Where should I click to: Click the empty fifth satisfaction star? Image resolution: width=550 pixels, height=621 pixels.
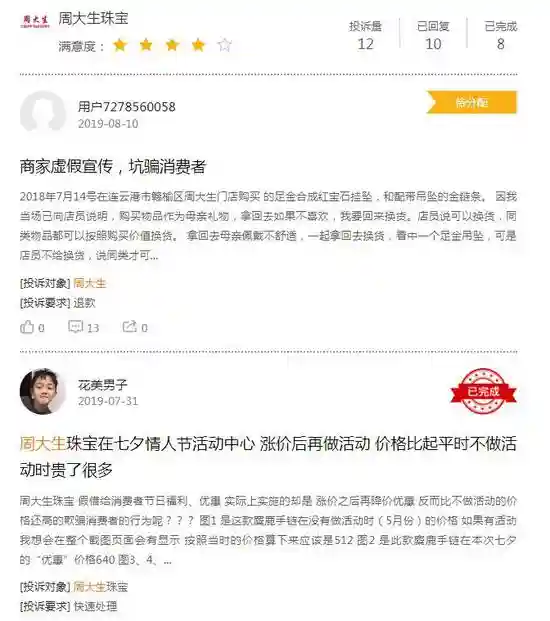point(225,45)
